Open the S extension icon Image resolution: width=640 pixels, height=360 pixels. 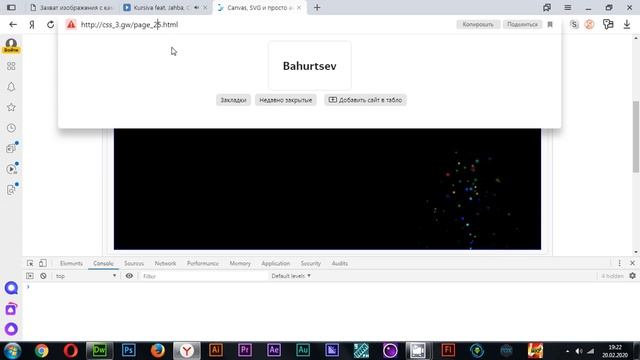pos(574,24)
